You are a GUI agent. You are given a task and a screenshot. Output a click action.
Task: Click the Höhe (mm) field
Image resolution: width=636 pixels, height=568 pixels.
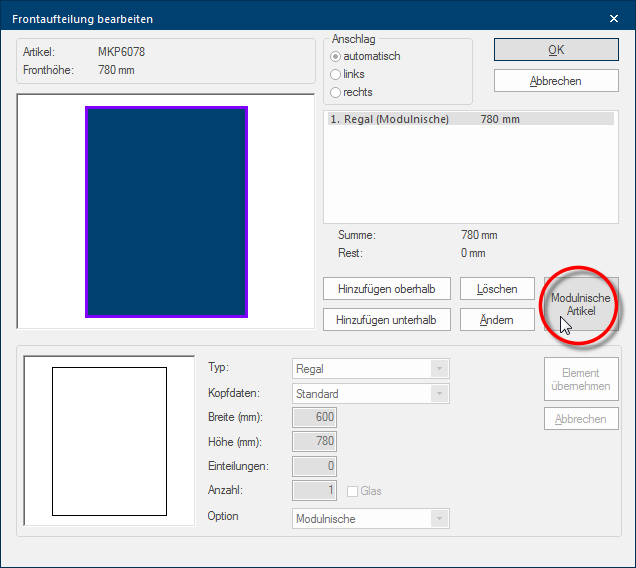click(x=315, y=441)
